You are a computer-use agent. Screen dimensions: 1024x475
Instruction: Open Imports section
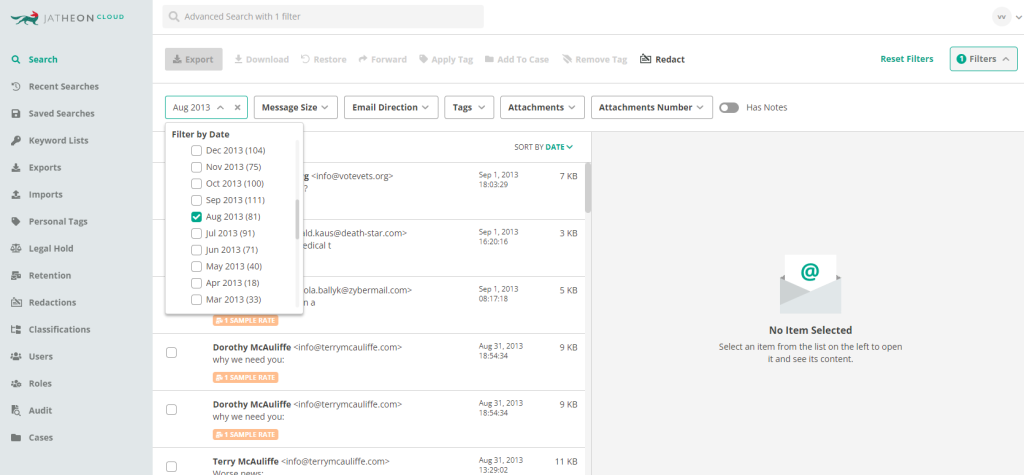(x=45, y=195)
